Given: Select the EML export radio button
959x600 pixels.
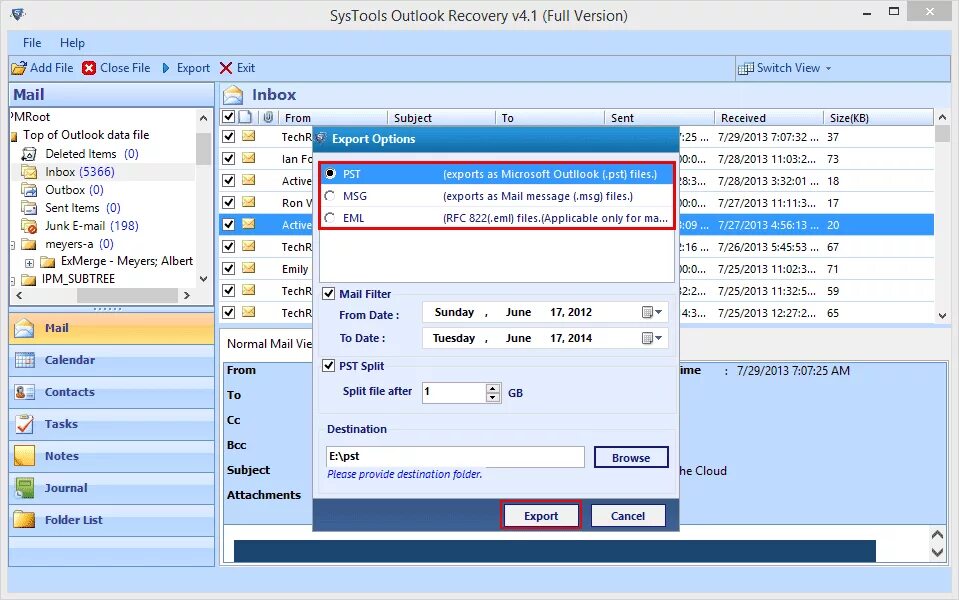Looking at the screenshot, I should click(x=330, y=218).
